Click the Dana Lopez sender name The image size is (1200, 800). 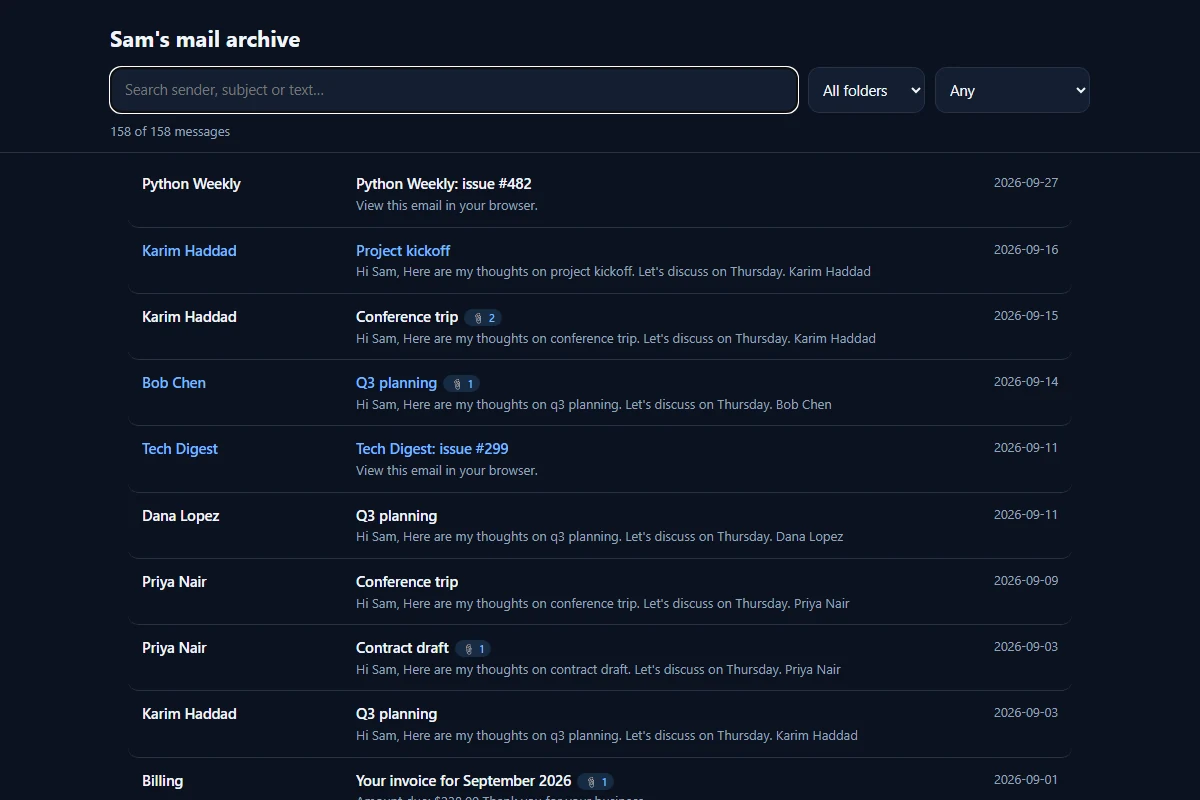coord(181,516)
